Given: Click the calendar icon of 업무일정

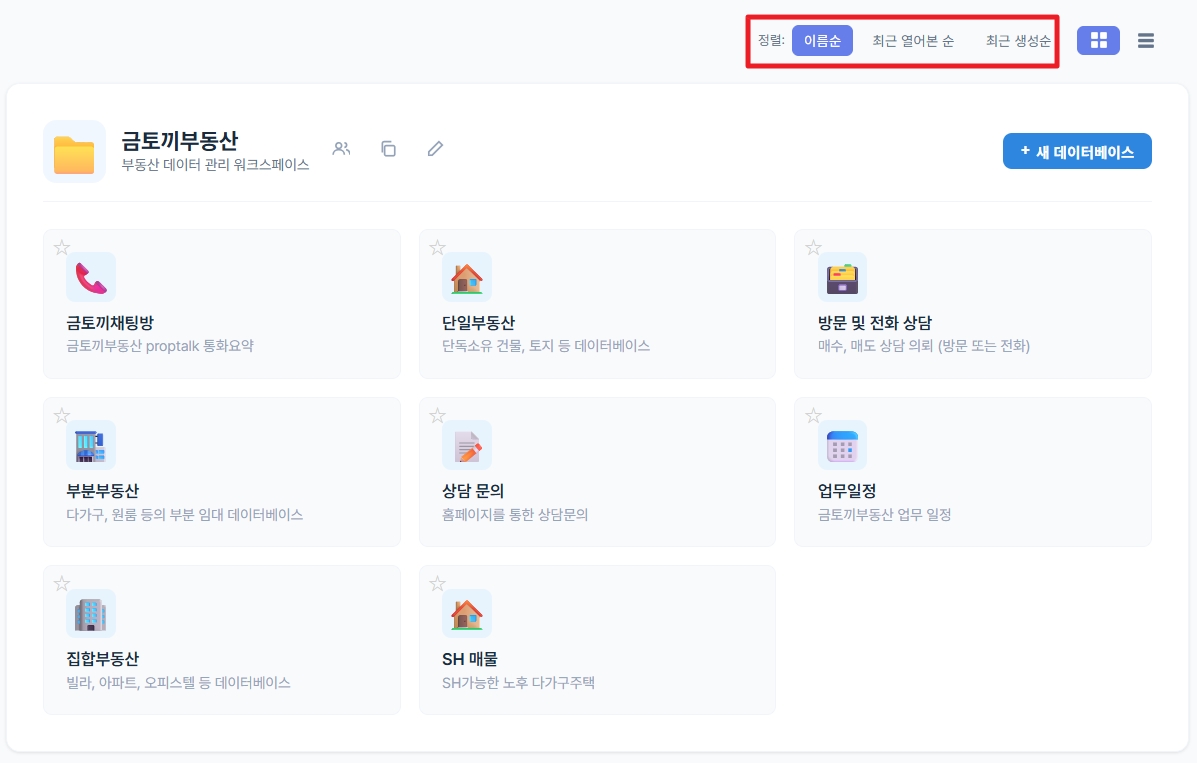Looking at the screenshot, I should 842,445.
